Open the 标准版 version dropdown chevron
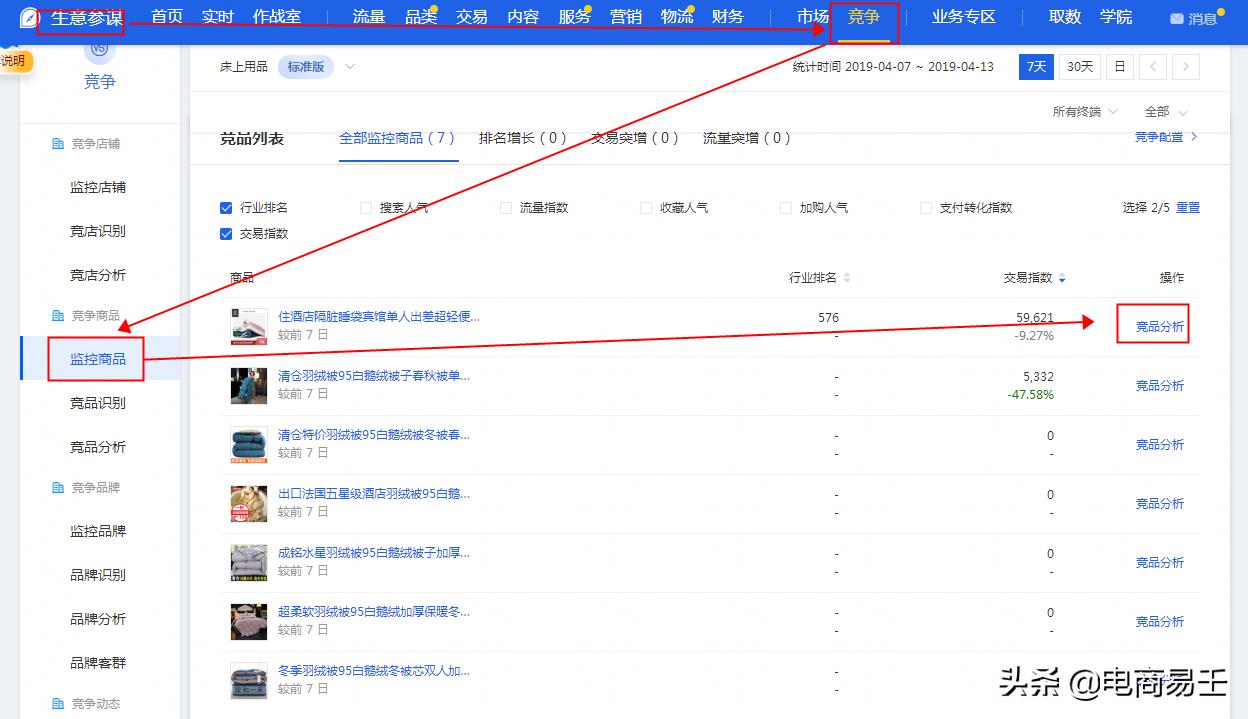Screen dimensions: 1248x719 coord(349,66)
